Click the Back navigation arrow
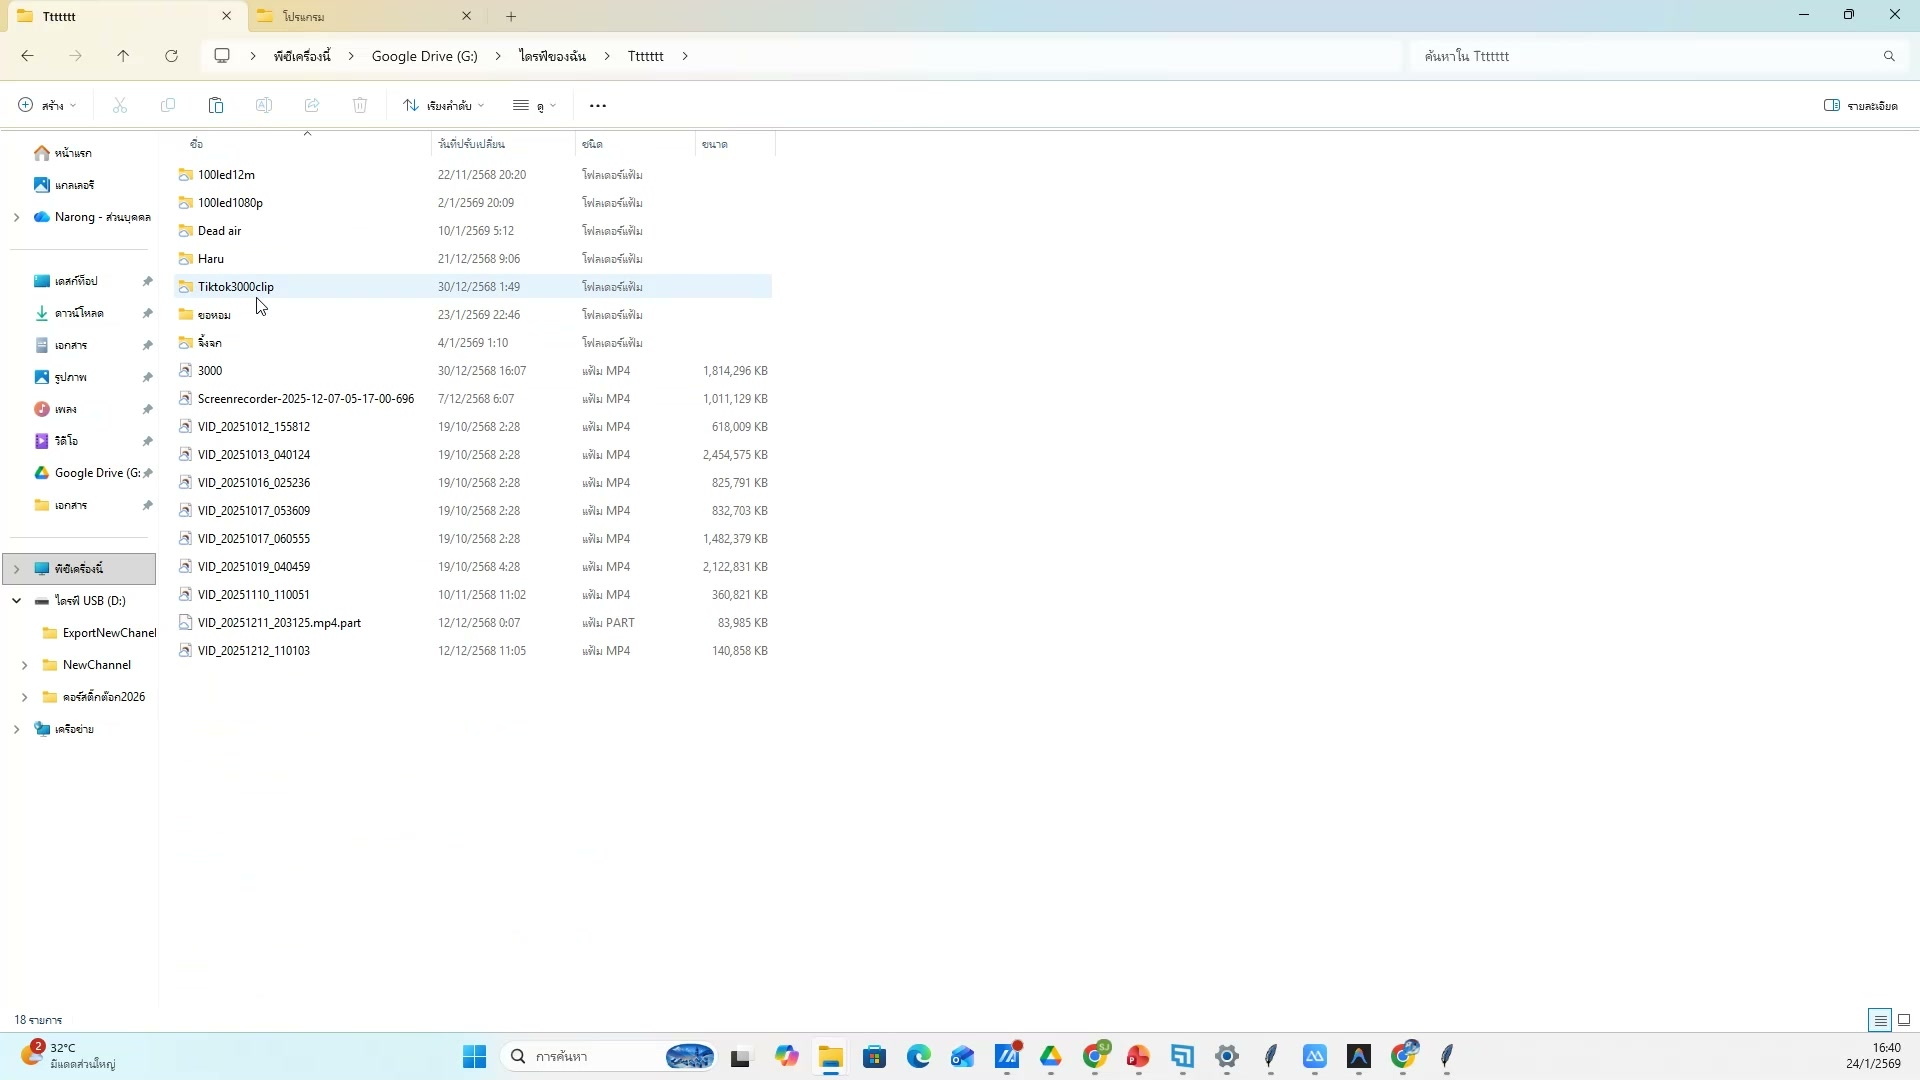 point(27,56)
